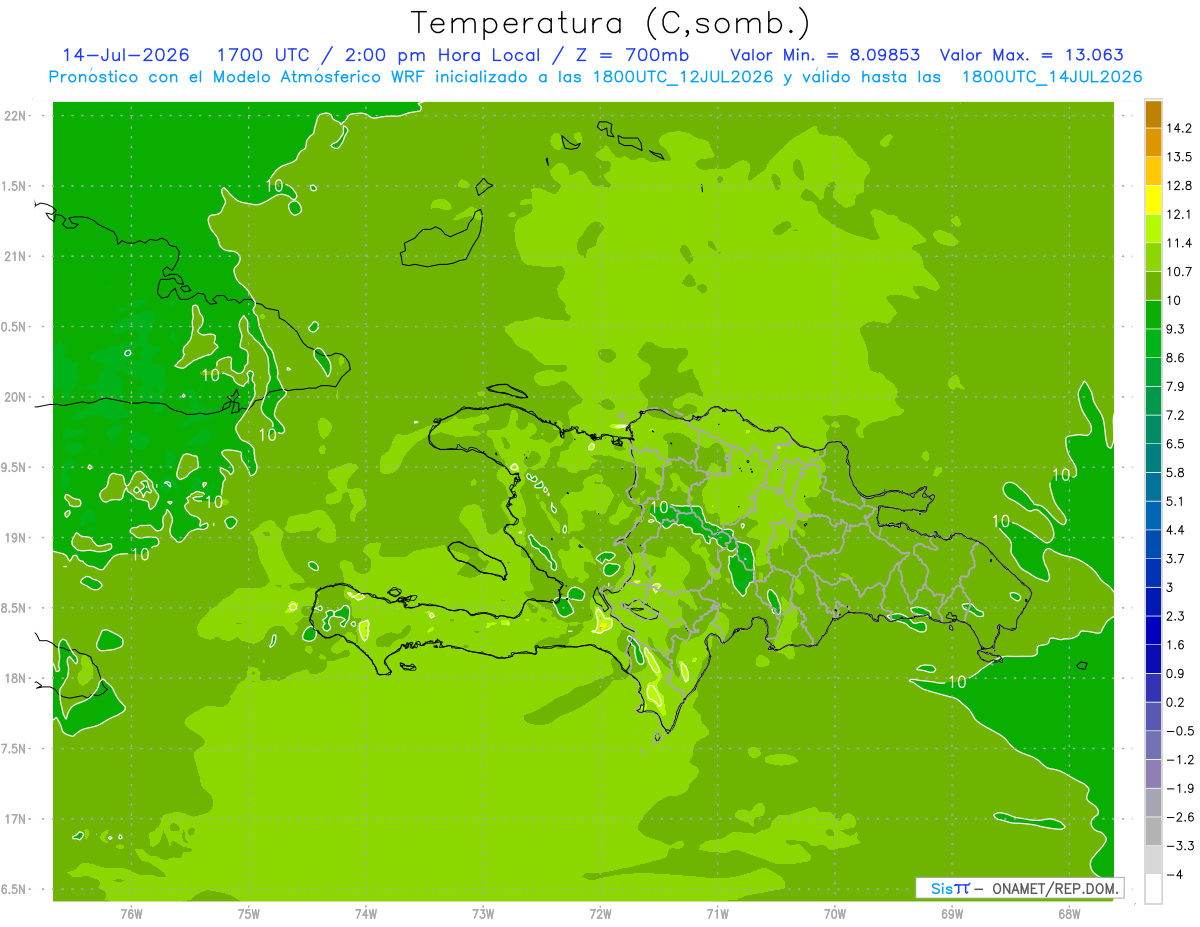Image resolution: width=1200 pixels, height=927 pixels.
Task: Click the colorbar value '-4'
Action: click(1174, 874)
